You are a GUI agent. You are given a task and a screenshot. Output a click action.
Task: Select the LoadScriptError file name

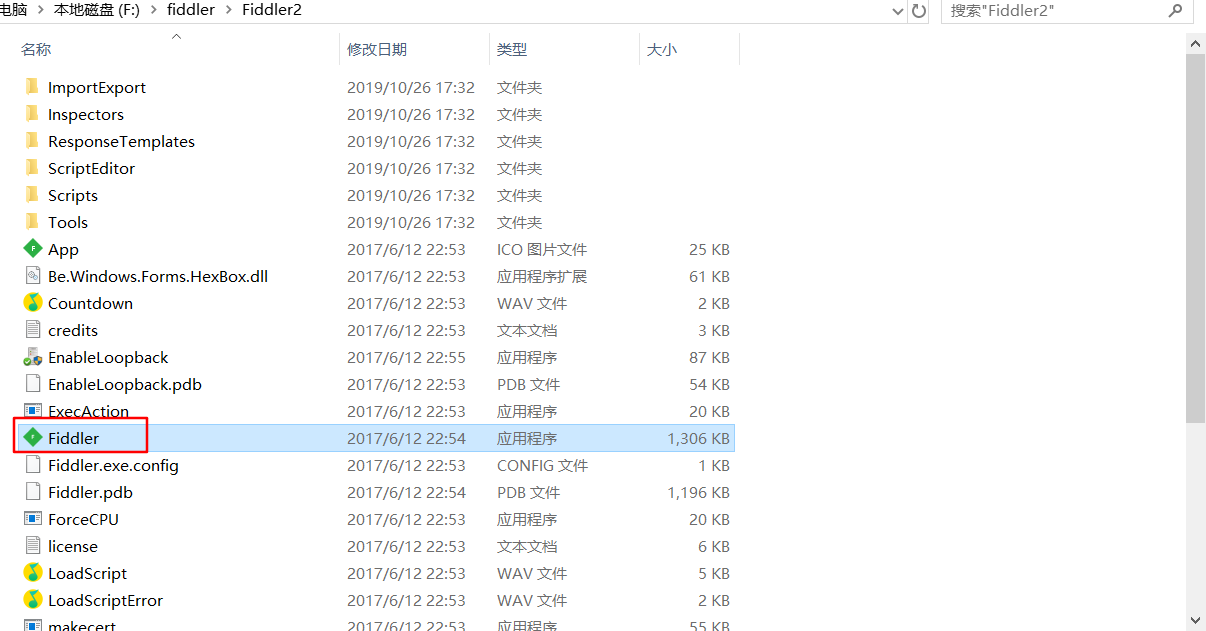(105, 601)
